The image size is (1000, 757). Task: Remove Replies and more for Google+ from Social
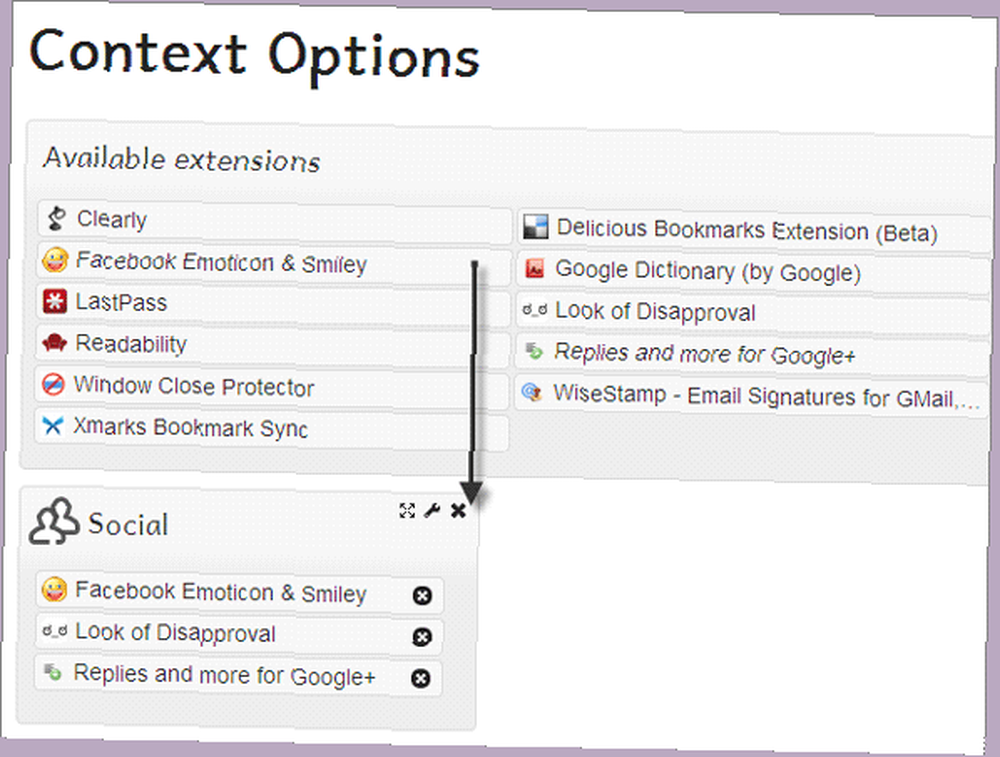(421, 678)
